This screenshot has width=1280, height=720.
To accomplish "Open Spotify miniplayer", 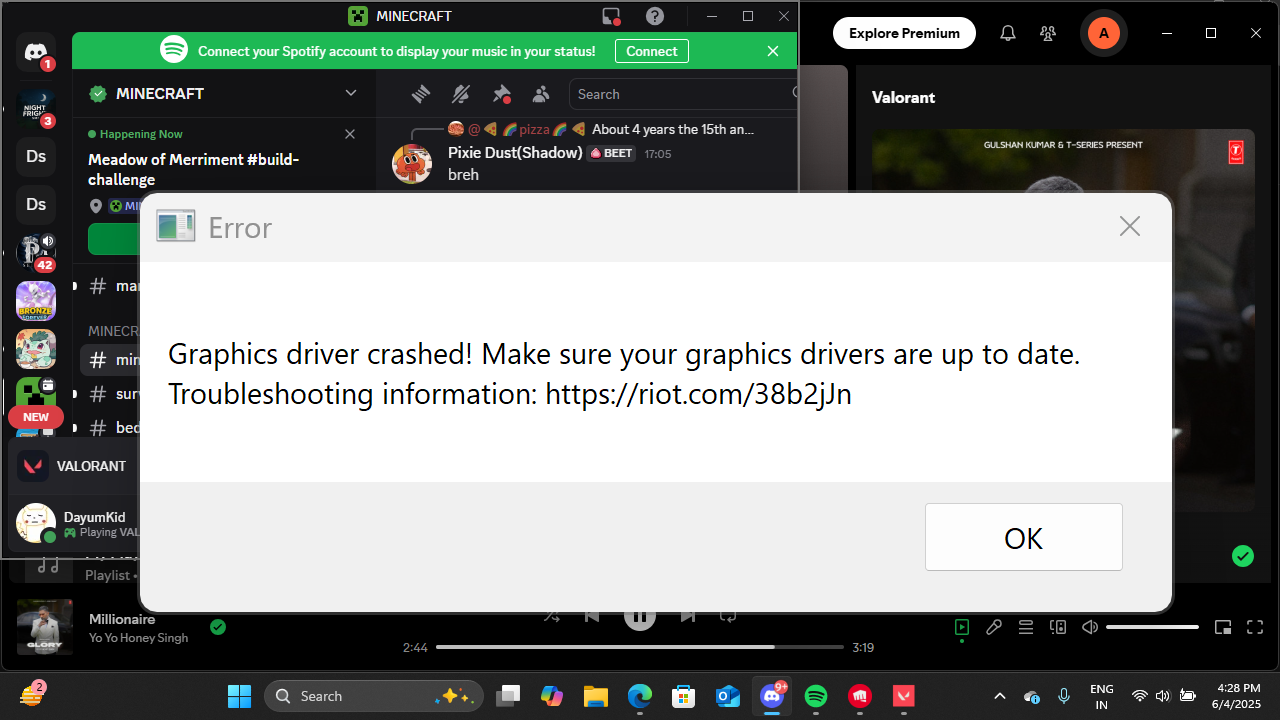I will tap(1222, 627).
